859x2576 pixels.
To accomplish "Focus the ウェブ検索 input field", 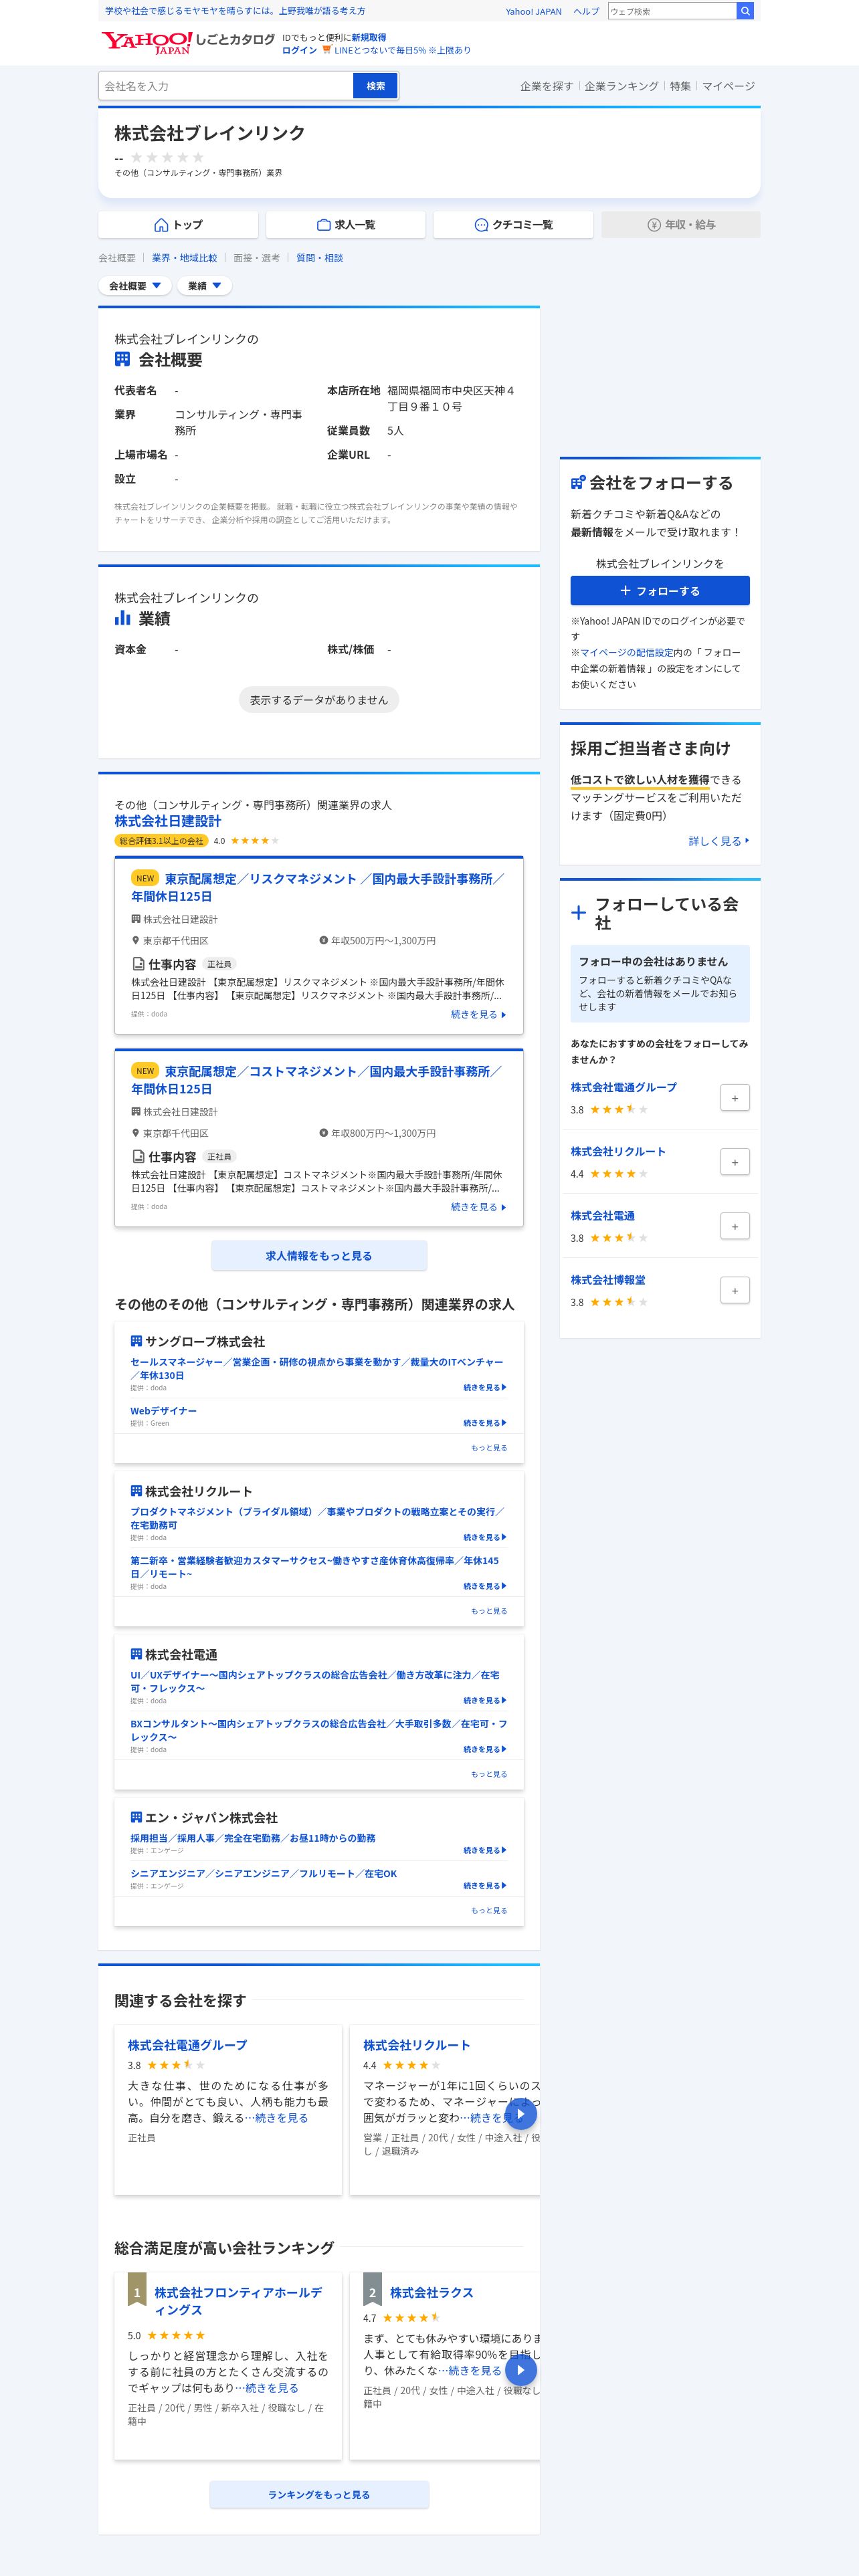I will tap(672, 11).
